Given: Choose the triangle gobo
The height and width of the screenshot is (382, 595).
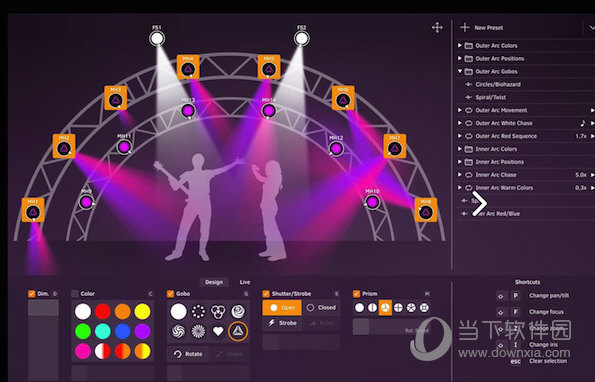Looking at the screenshot, I should coord(238,331).
